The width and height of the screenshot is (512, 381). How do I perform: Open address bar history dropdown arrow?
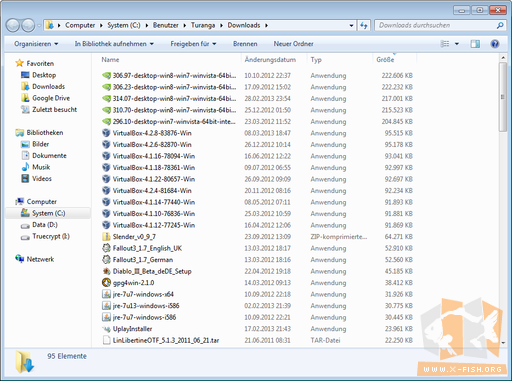tap(351, 25)
